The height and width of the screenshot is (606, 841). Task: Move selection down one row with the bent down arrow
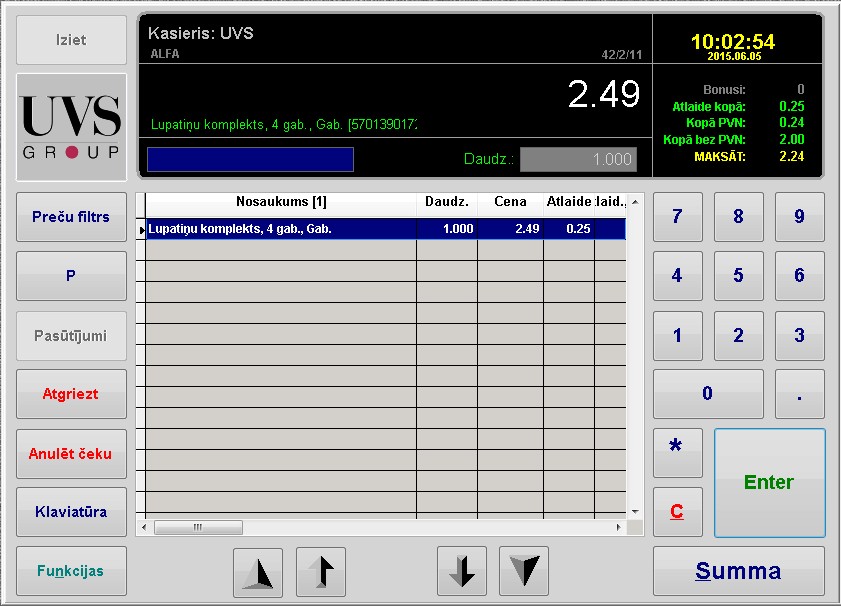point(462,571)
